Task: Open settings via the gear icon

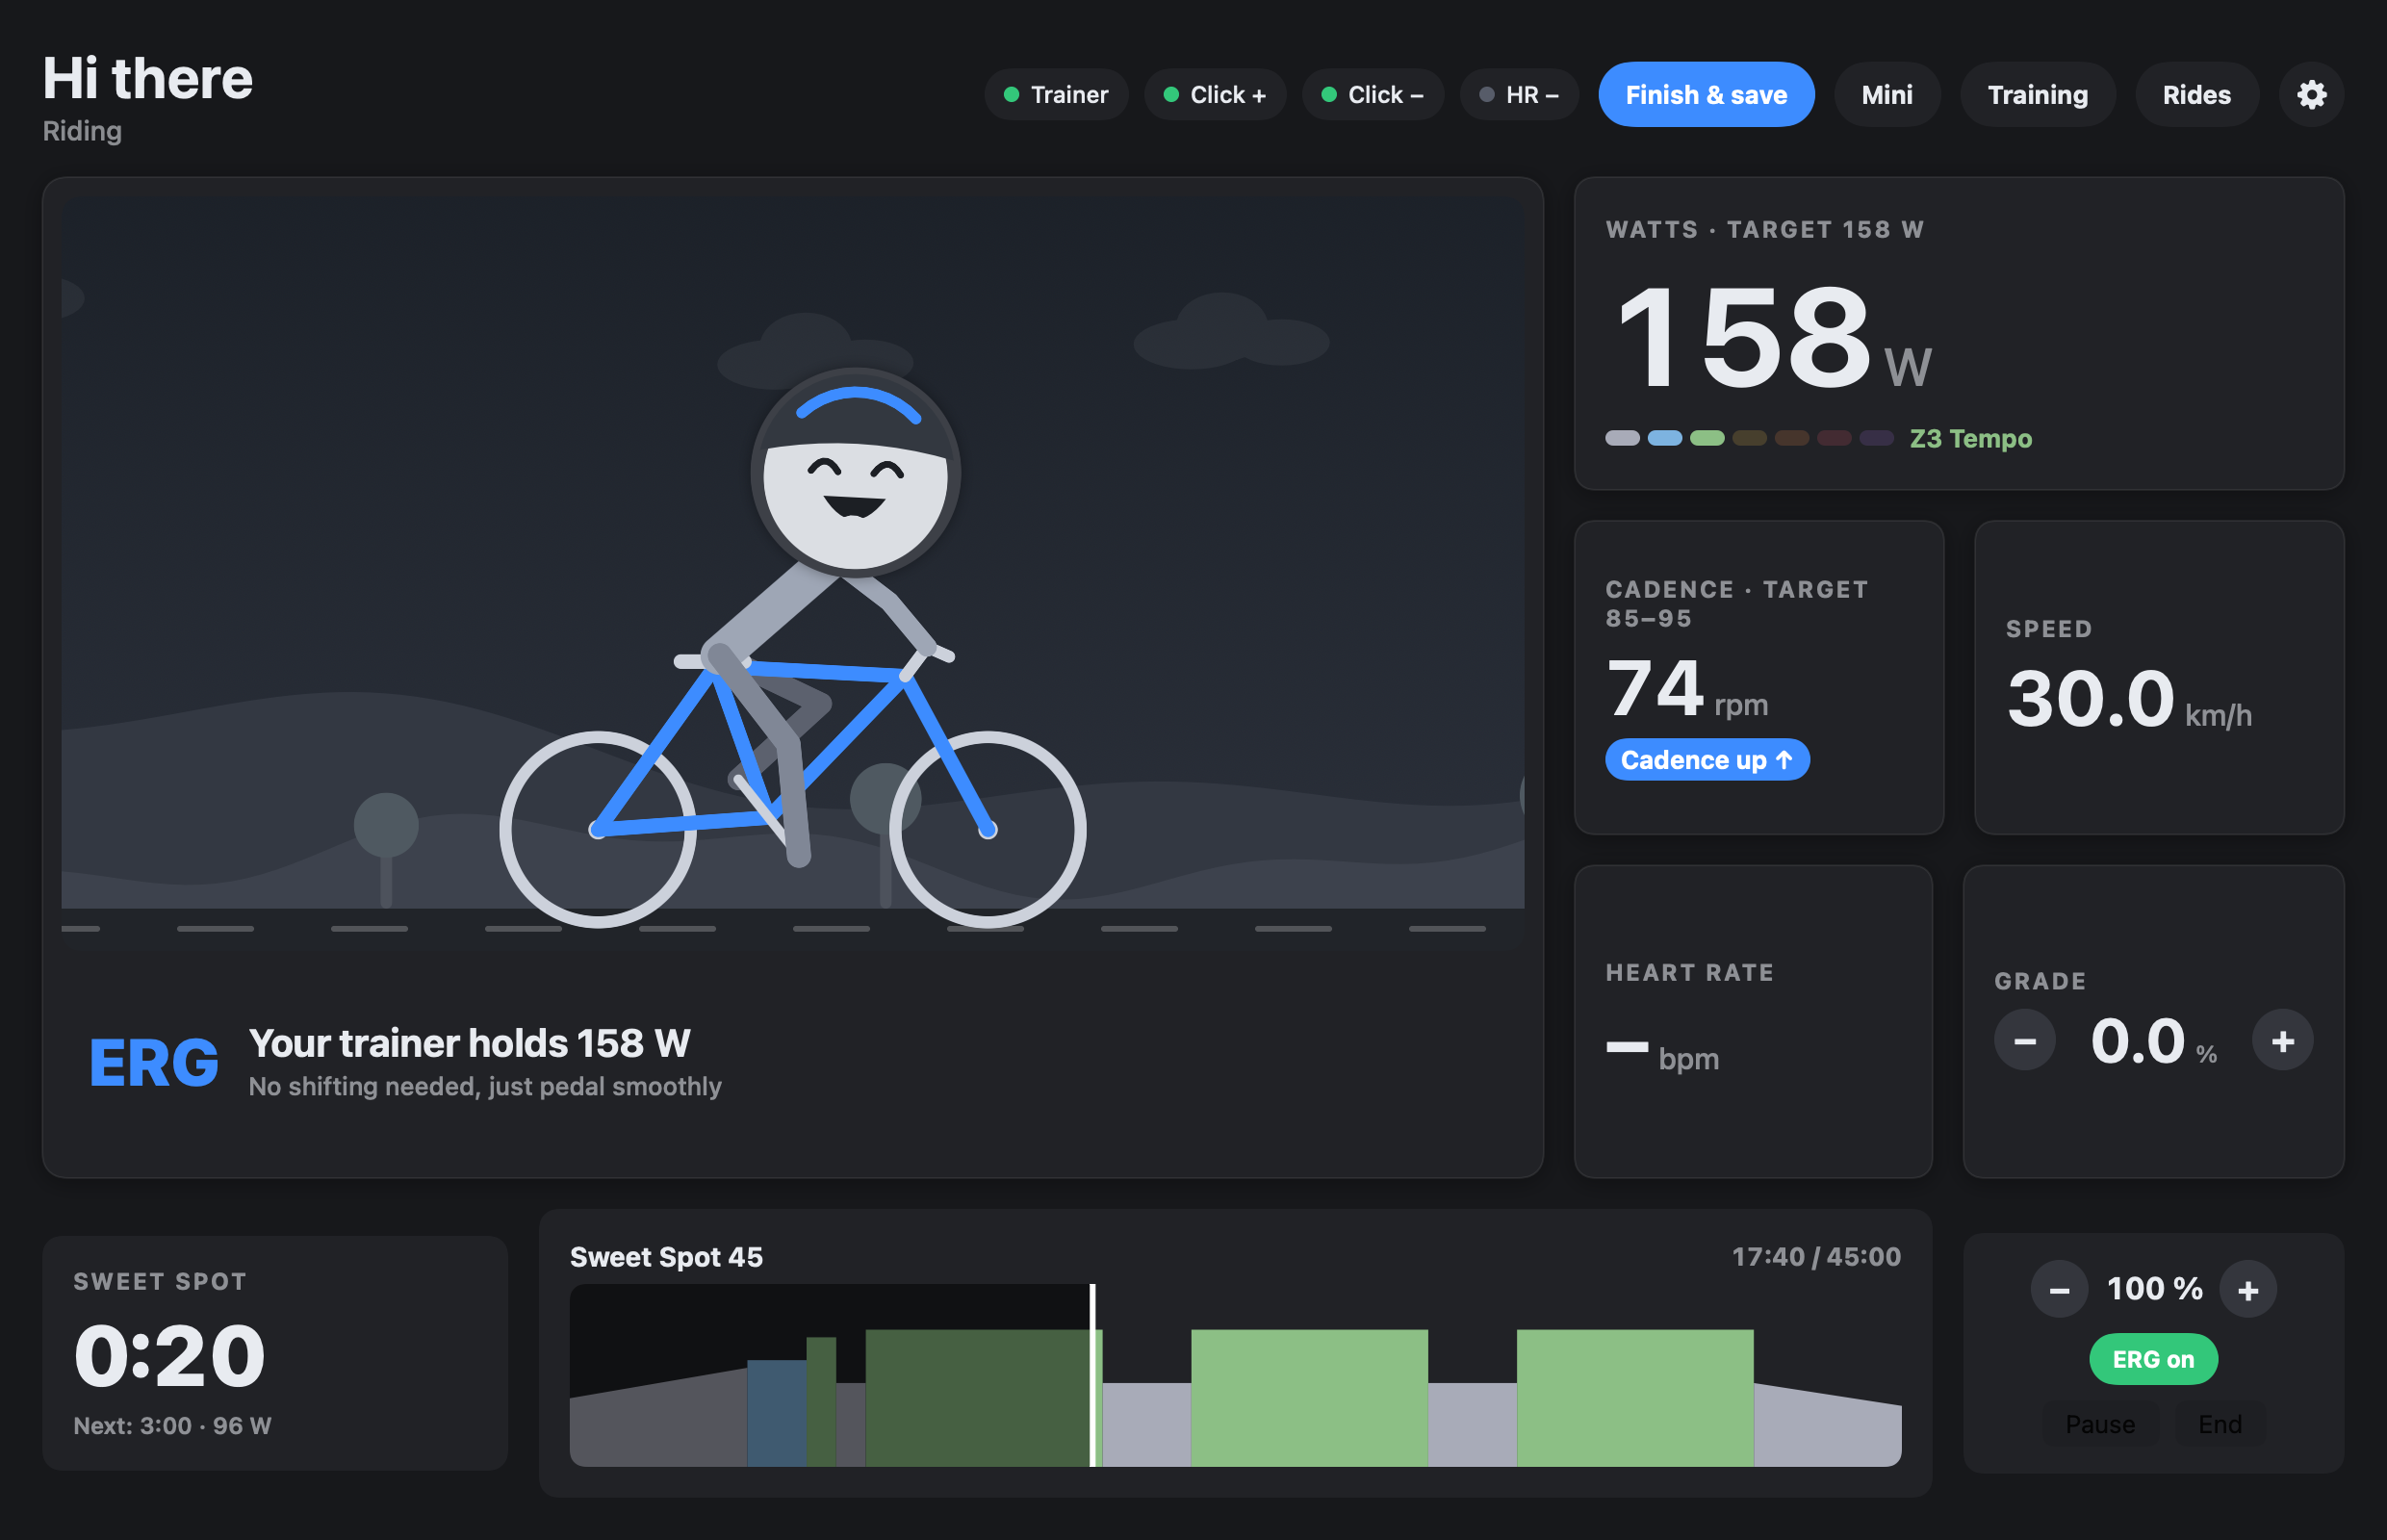Action: point(2311,95)
